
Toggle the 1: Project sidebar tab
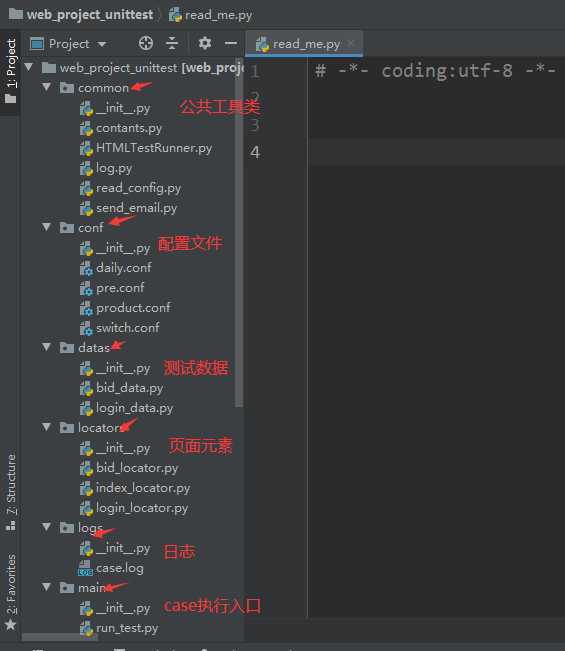[11, 71]
